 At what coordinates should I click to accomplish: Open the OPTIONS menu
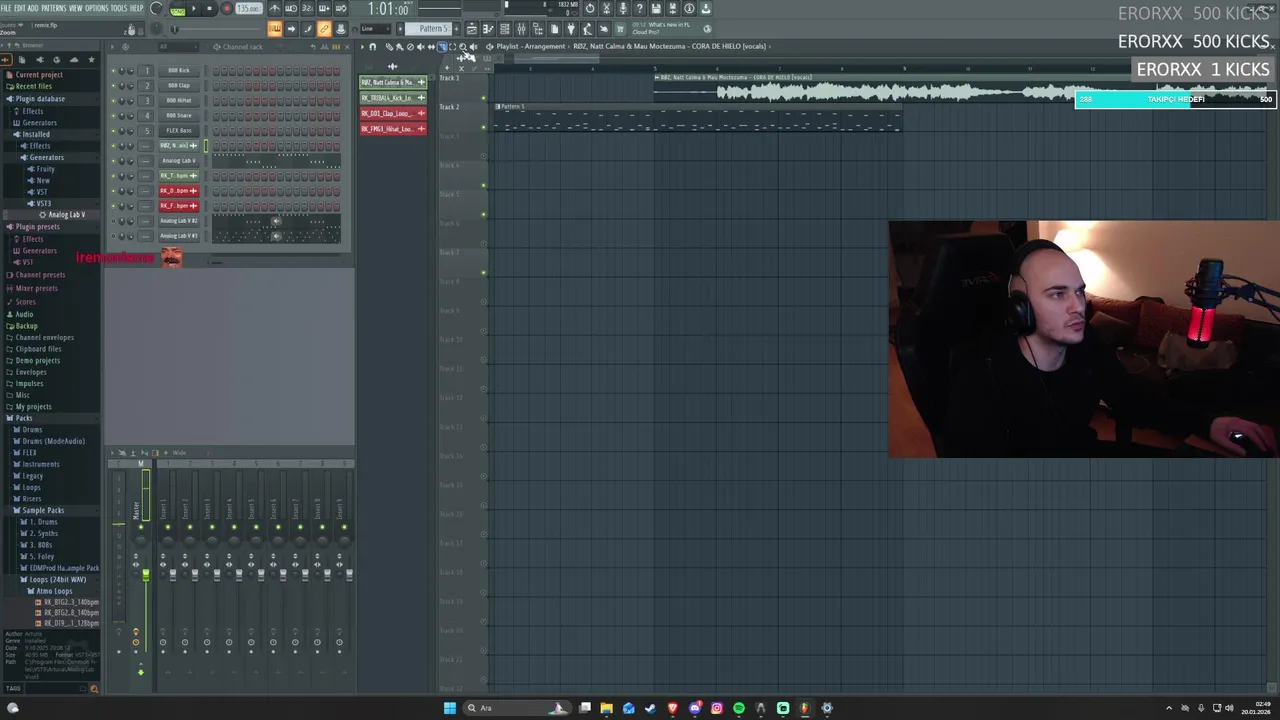point(97,8)
